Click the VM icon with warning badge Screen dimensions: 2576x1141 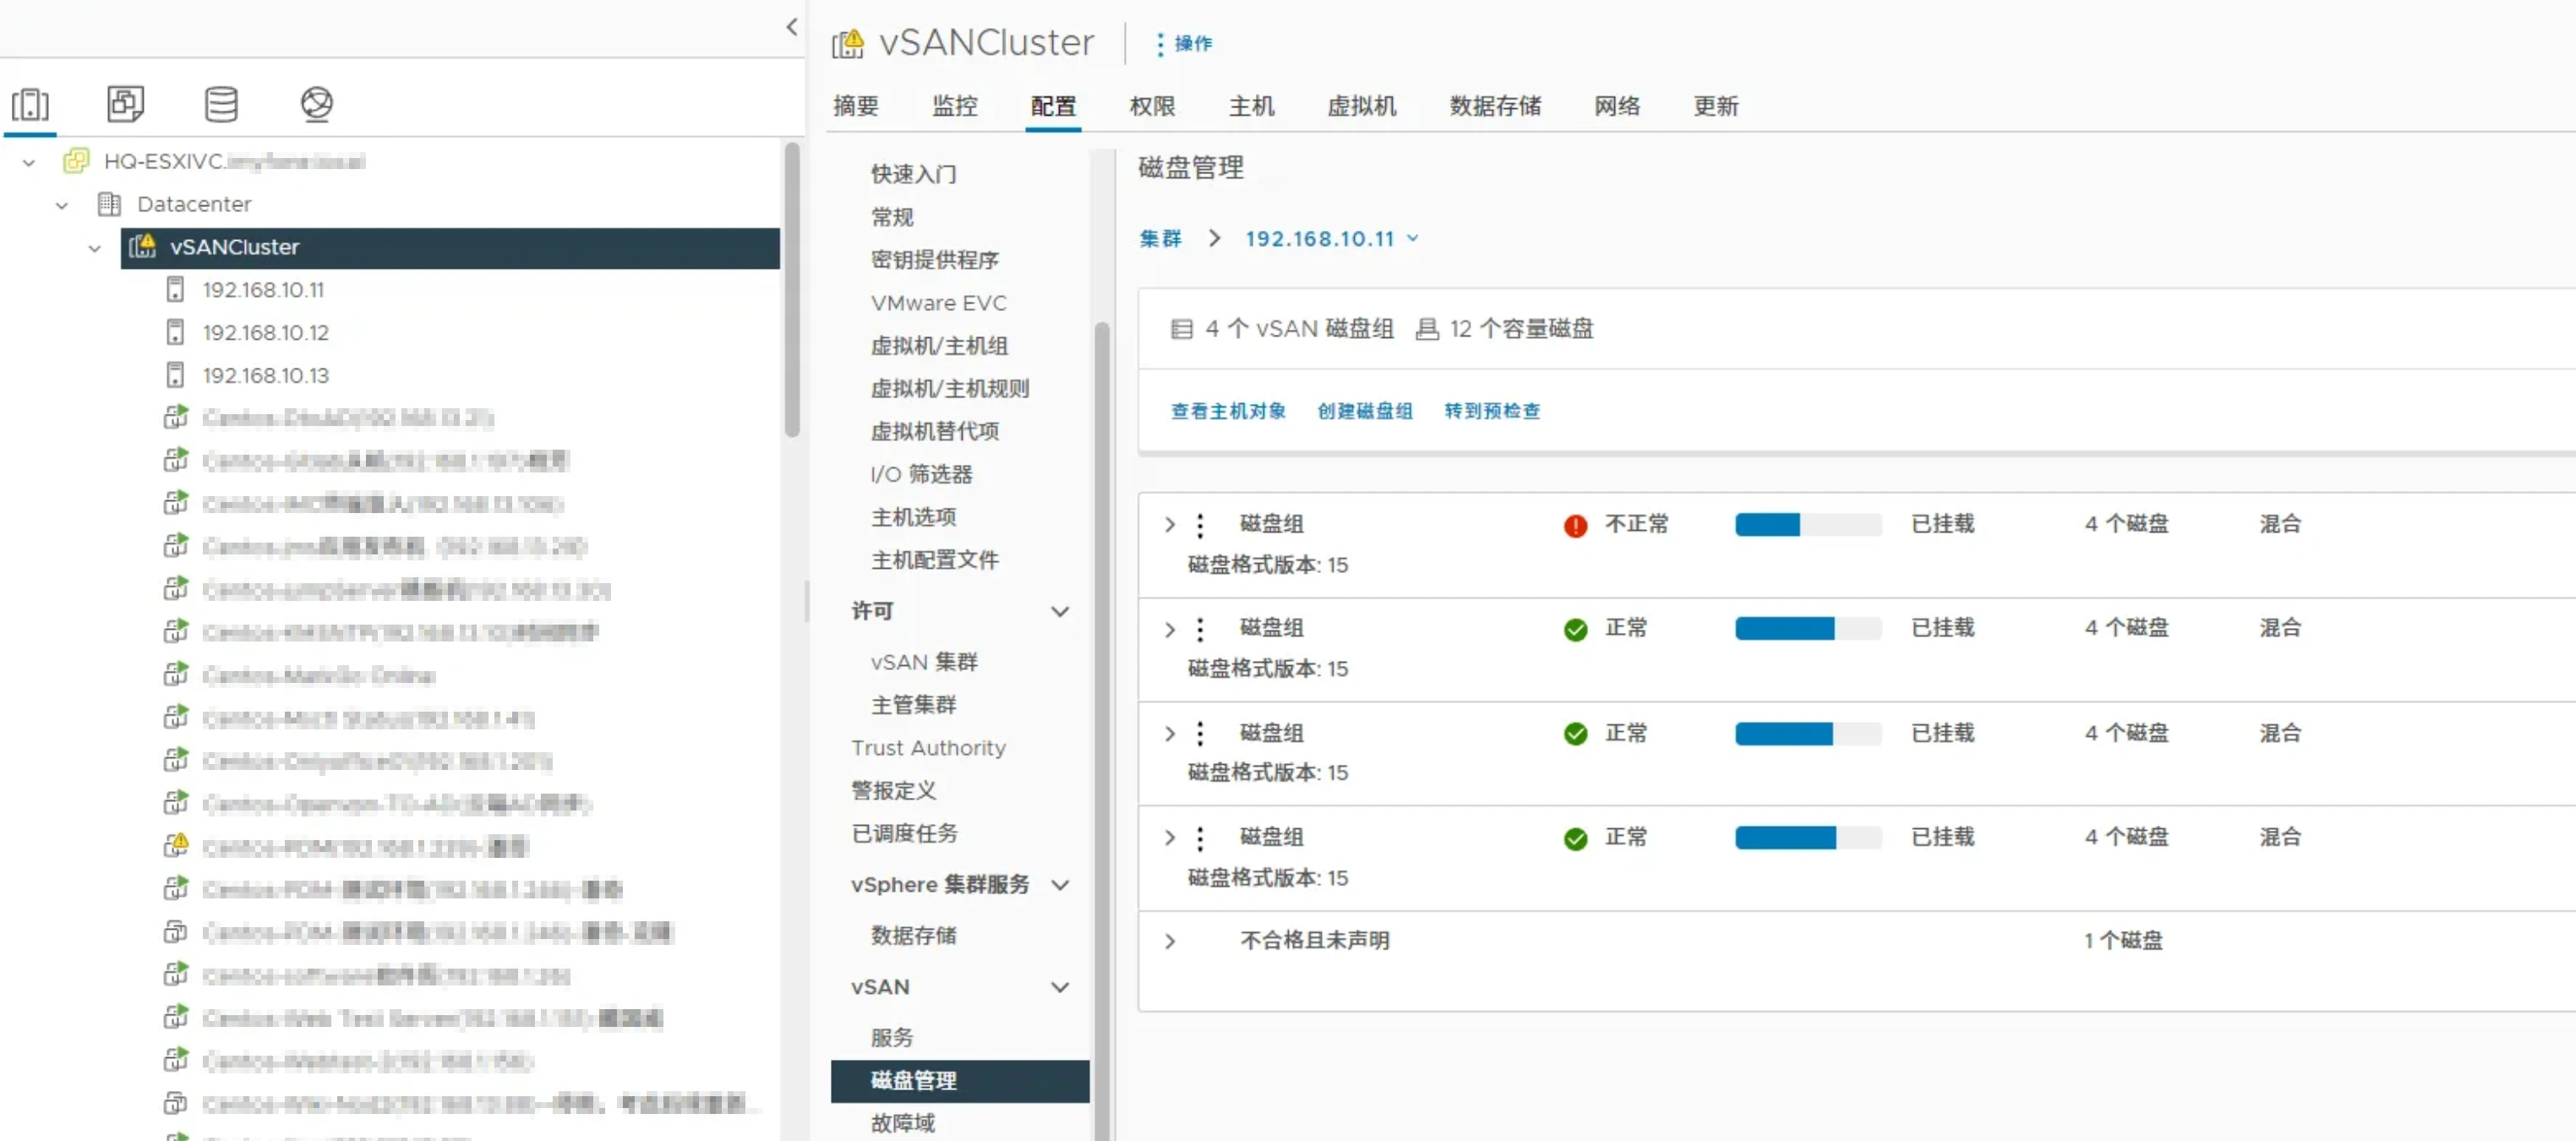(x=176, y=846)
